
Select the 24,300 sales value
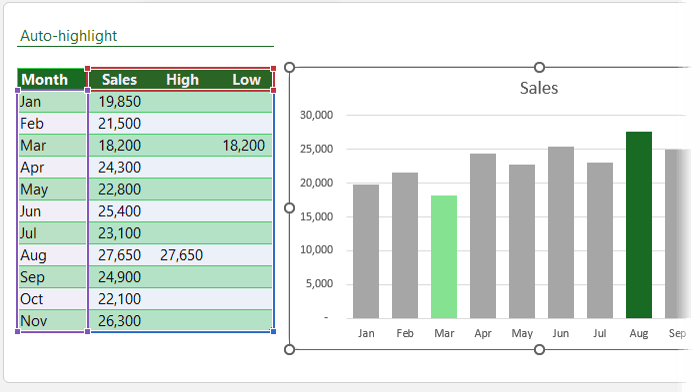(120, 167)
